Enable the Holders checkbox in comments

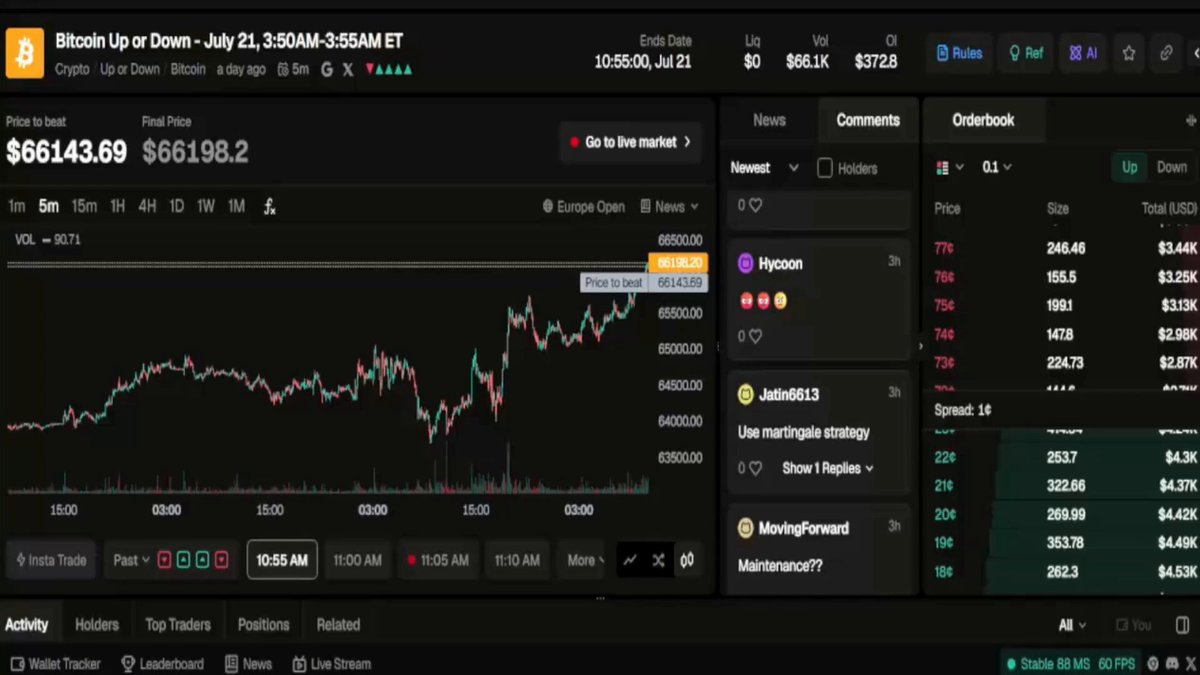[x=825, y=168]
